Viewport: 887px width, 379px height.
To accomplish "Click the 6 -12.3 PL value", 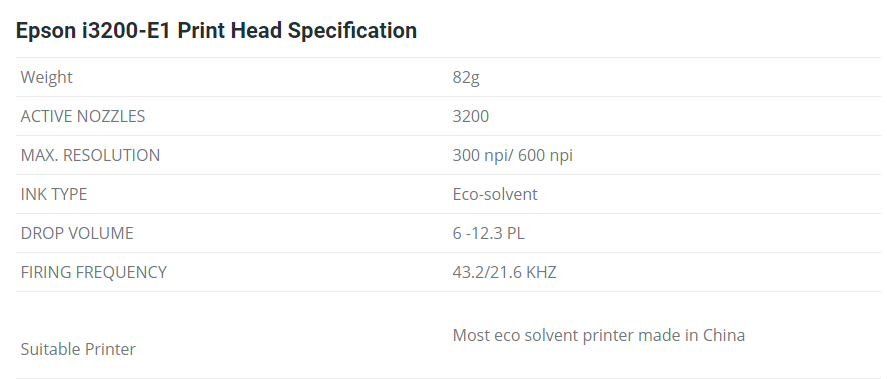I will (489, 233).
